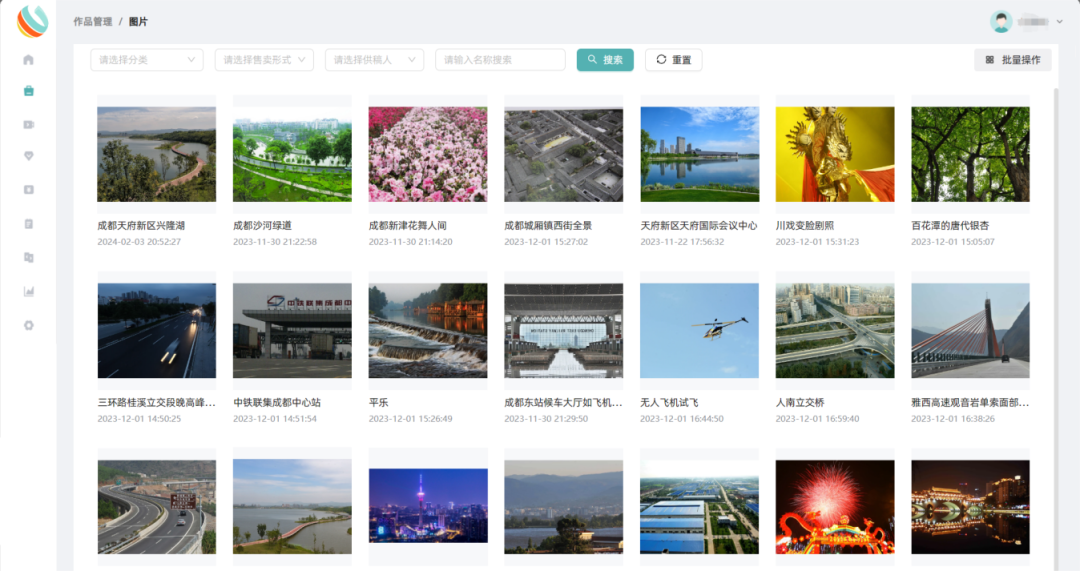Click 图片 in the breadcrumb
This screenshot has width=1080, height=571.
138,21
